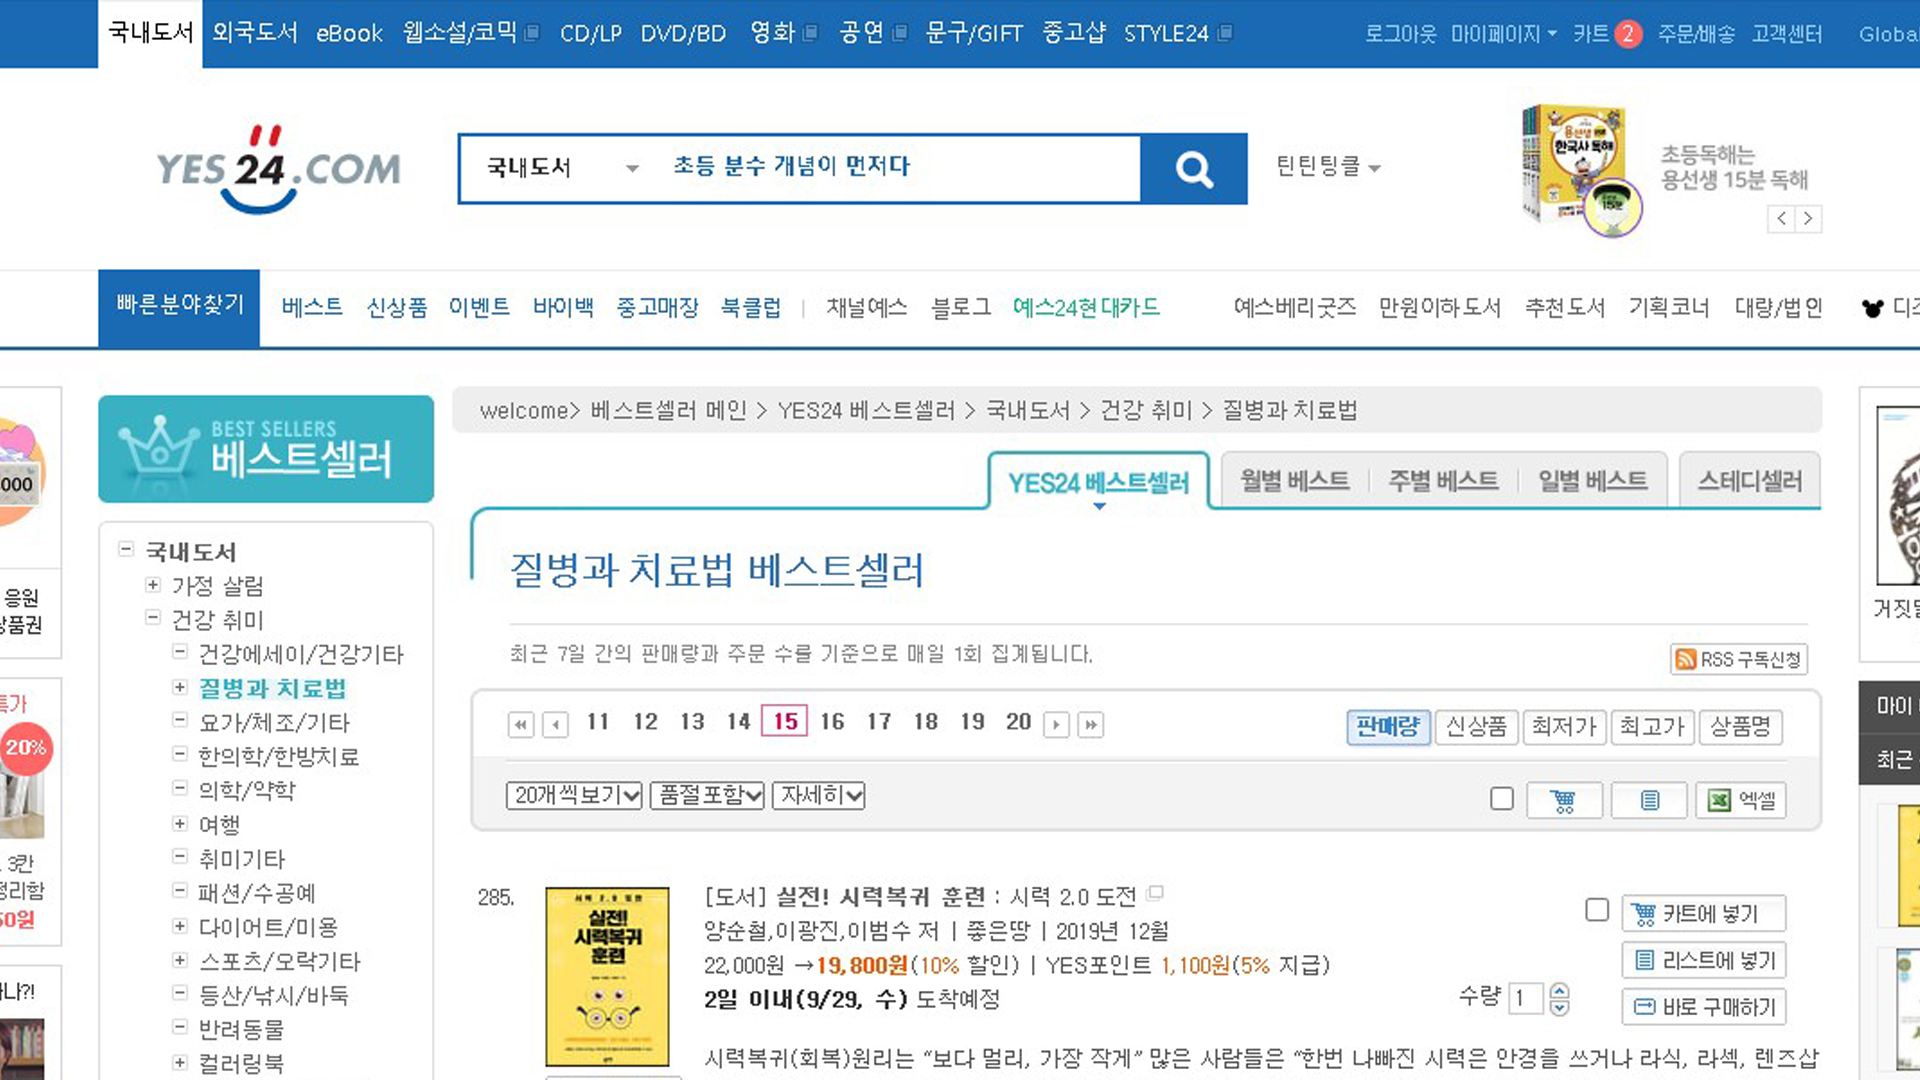Image resolution: width=1920 pixels, height=1080 pixels.
Task: Click 카트에 넣기 for book 285
Action: point(1704,914)
